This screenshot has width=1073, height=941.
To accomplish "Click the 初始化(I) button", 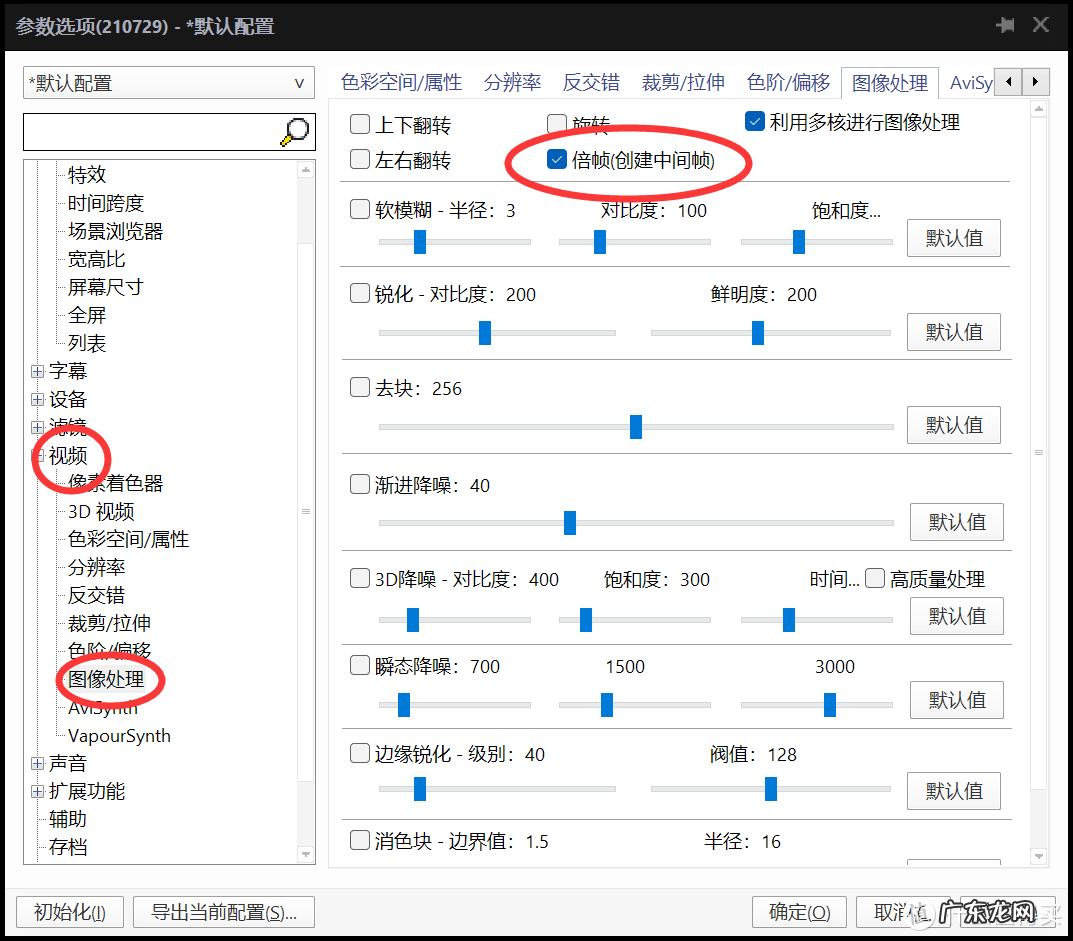I will point(69,912).
